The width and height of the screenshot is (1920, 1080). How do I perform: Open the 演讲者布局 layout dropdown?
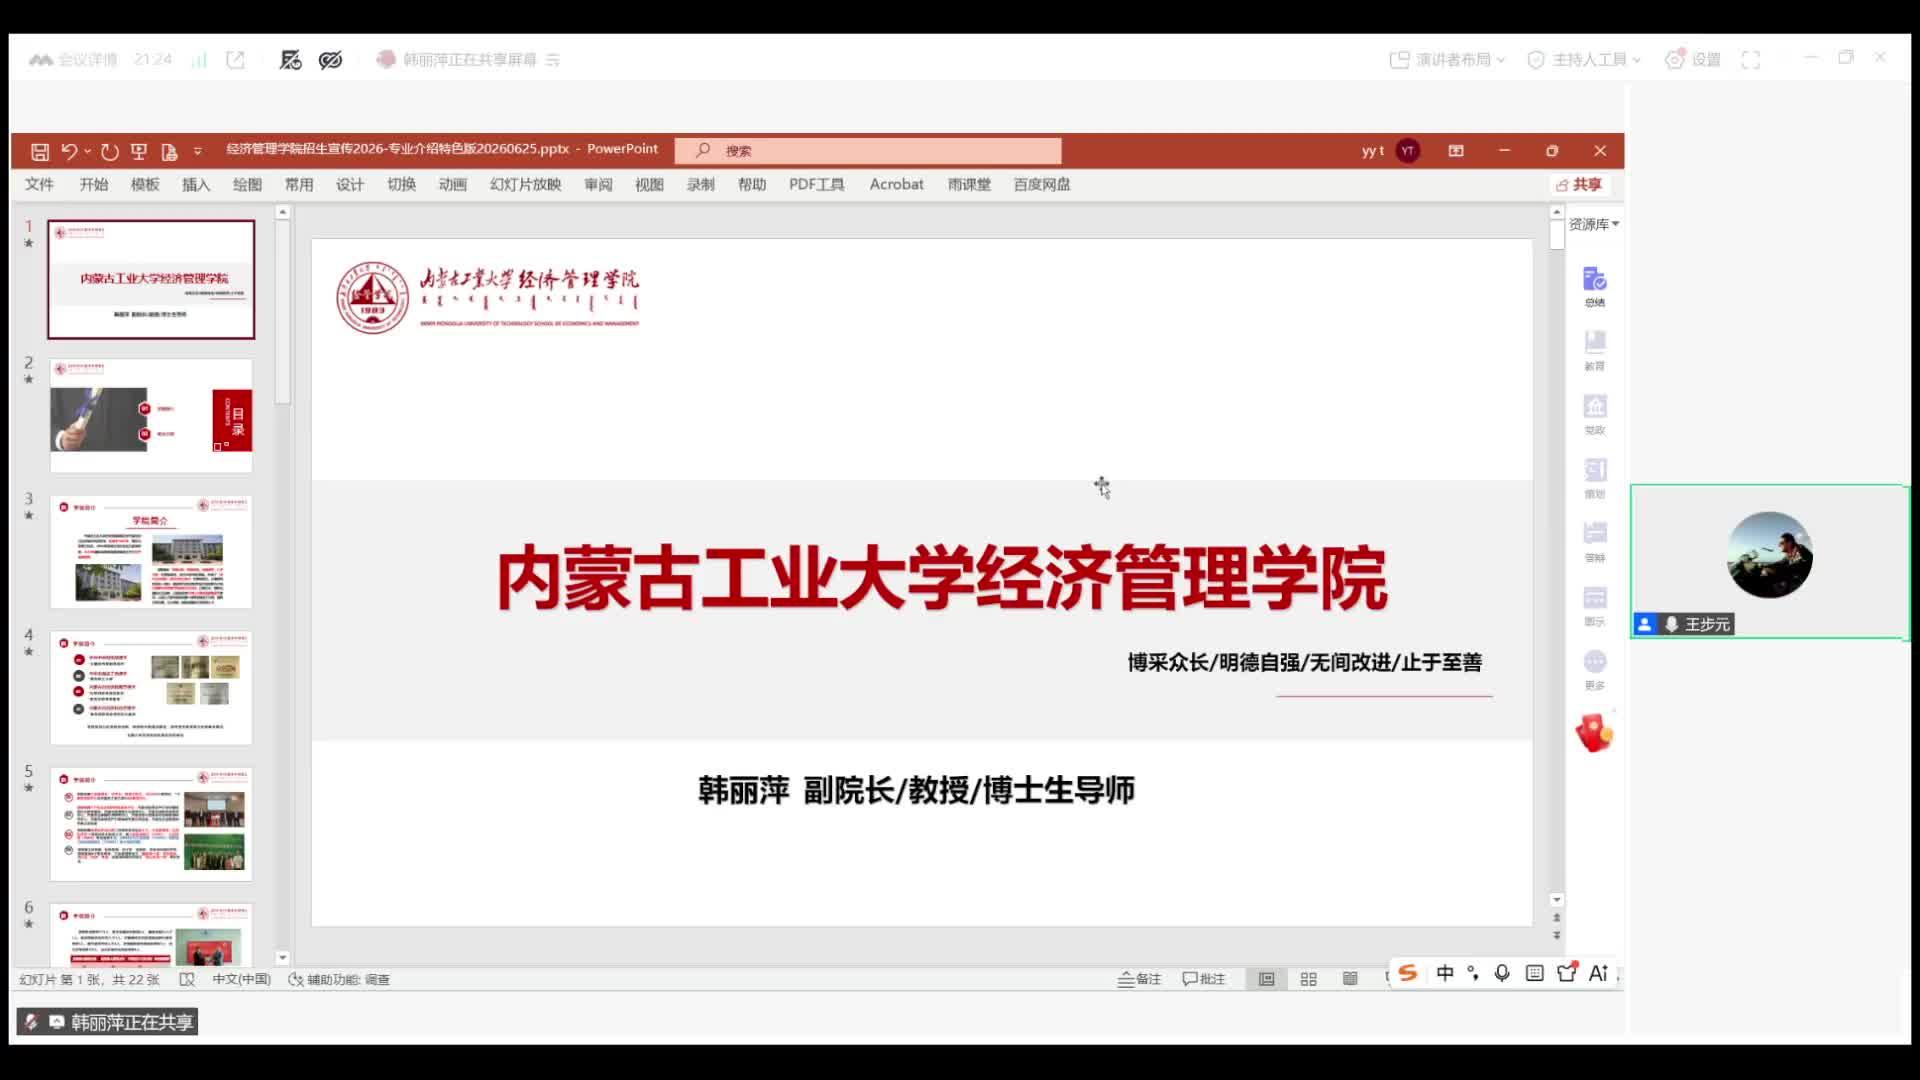[1447, 60]
